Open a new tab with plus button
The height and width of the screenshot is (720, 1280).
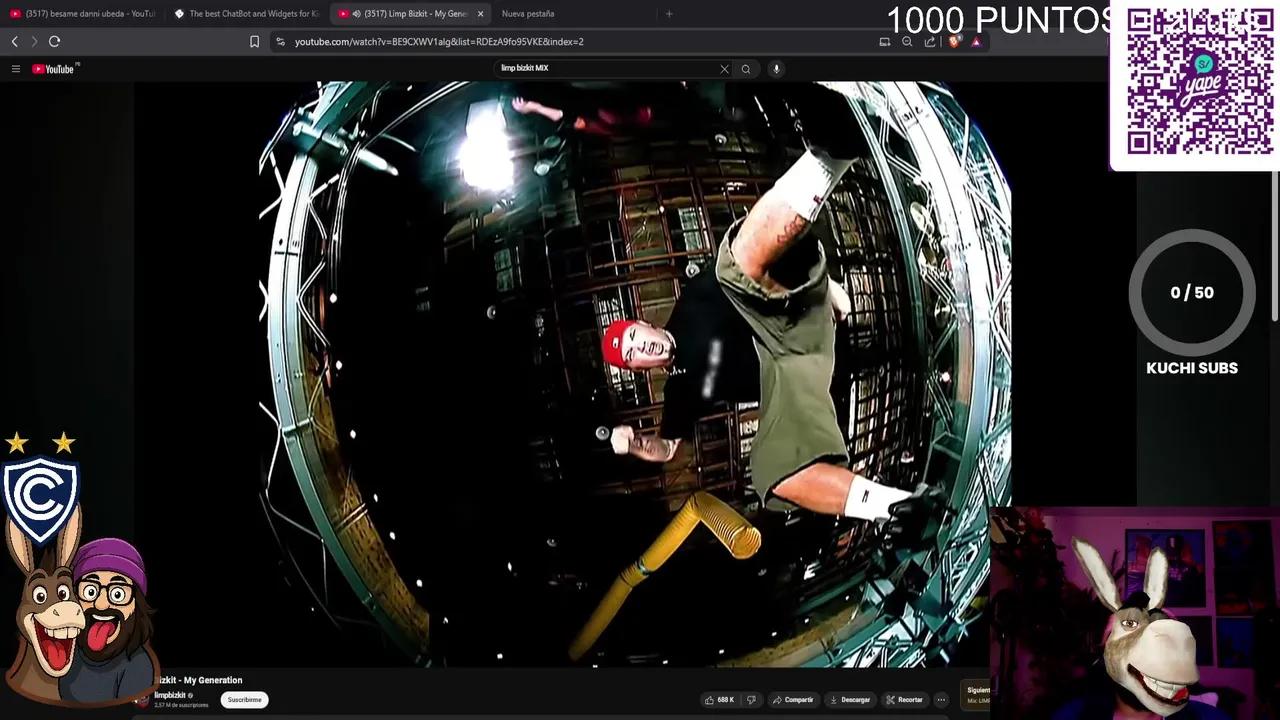(x=669, y=14)
